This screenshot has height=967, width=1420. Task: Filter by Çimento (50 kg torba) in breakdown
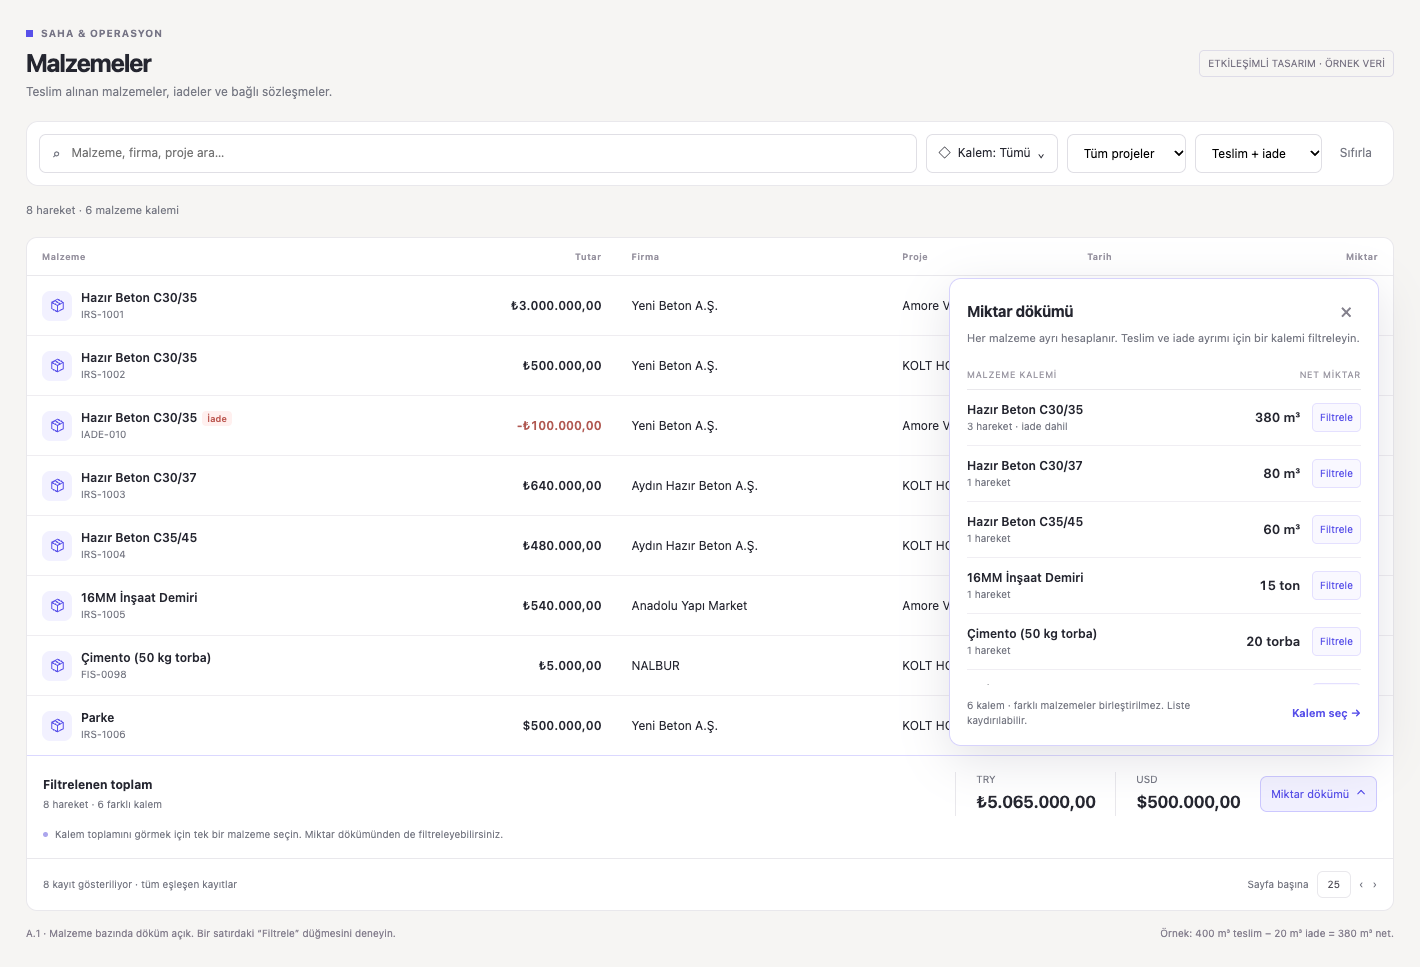pos(1336,642)
